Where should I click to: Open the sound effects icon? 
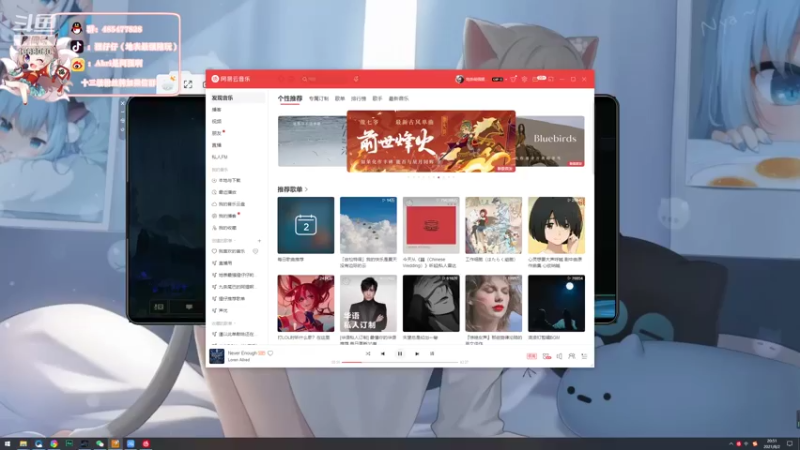click(547, 356)
